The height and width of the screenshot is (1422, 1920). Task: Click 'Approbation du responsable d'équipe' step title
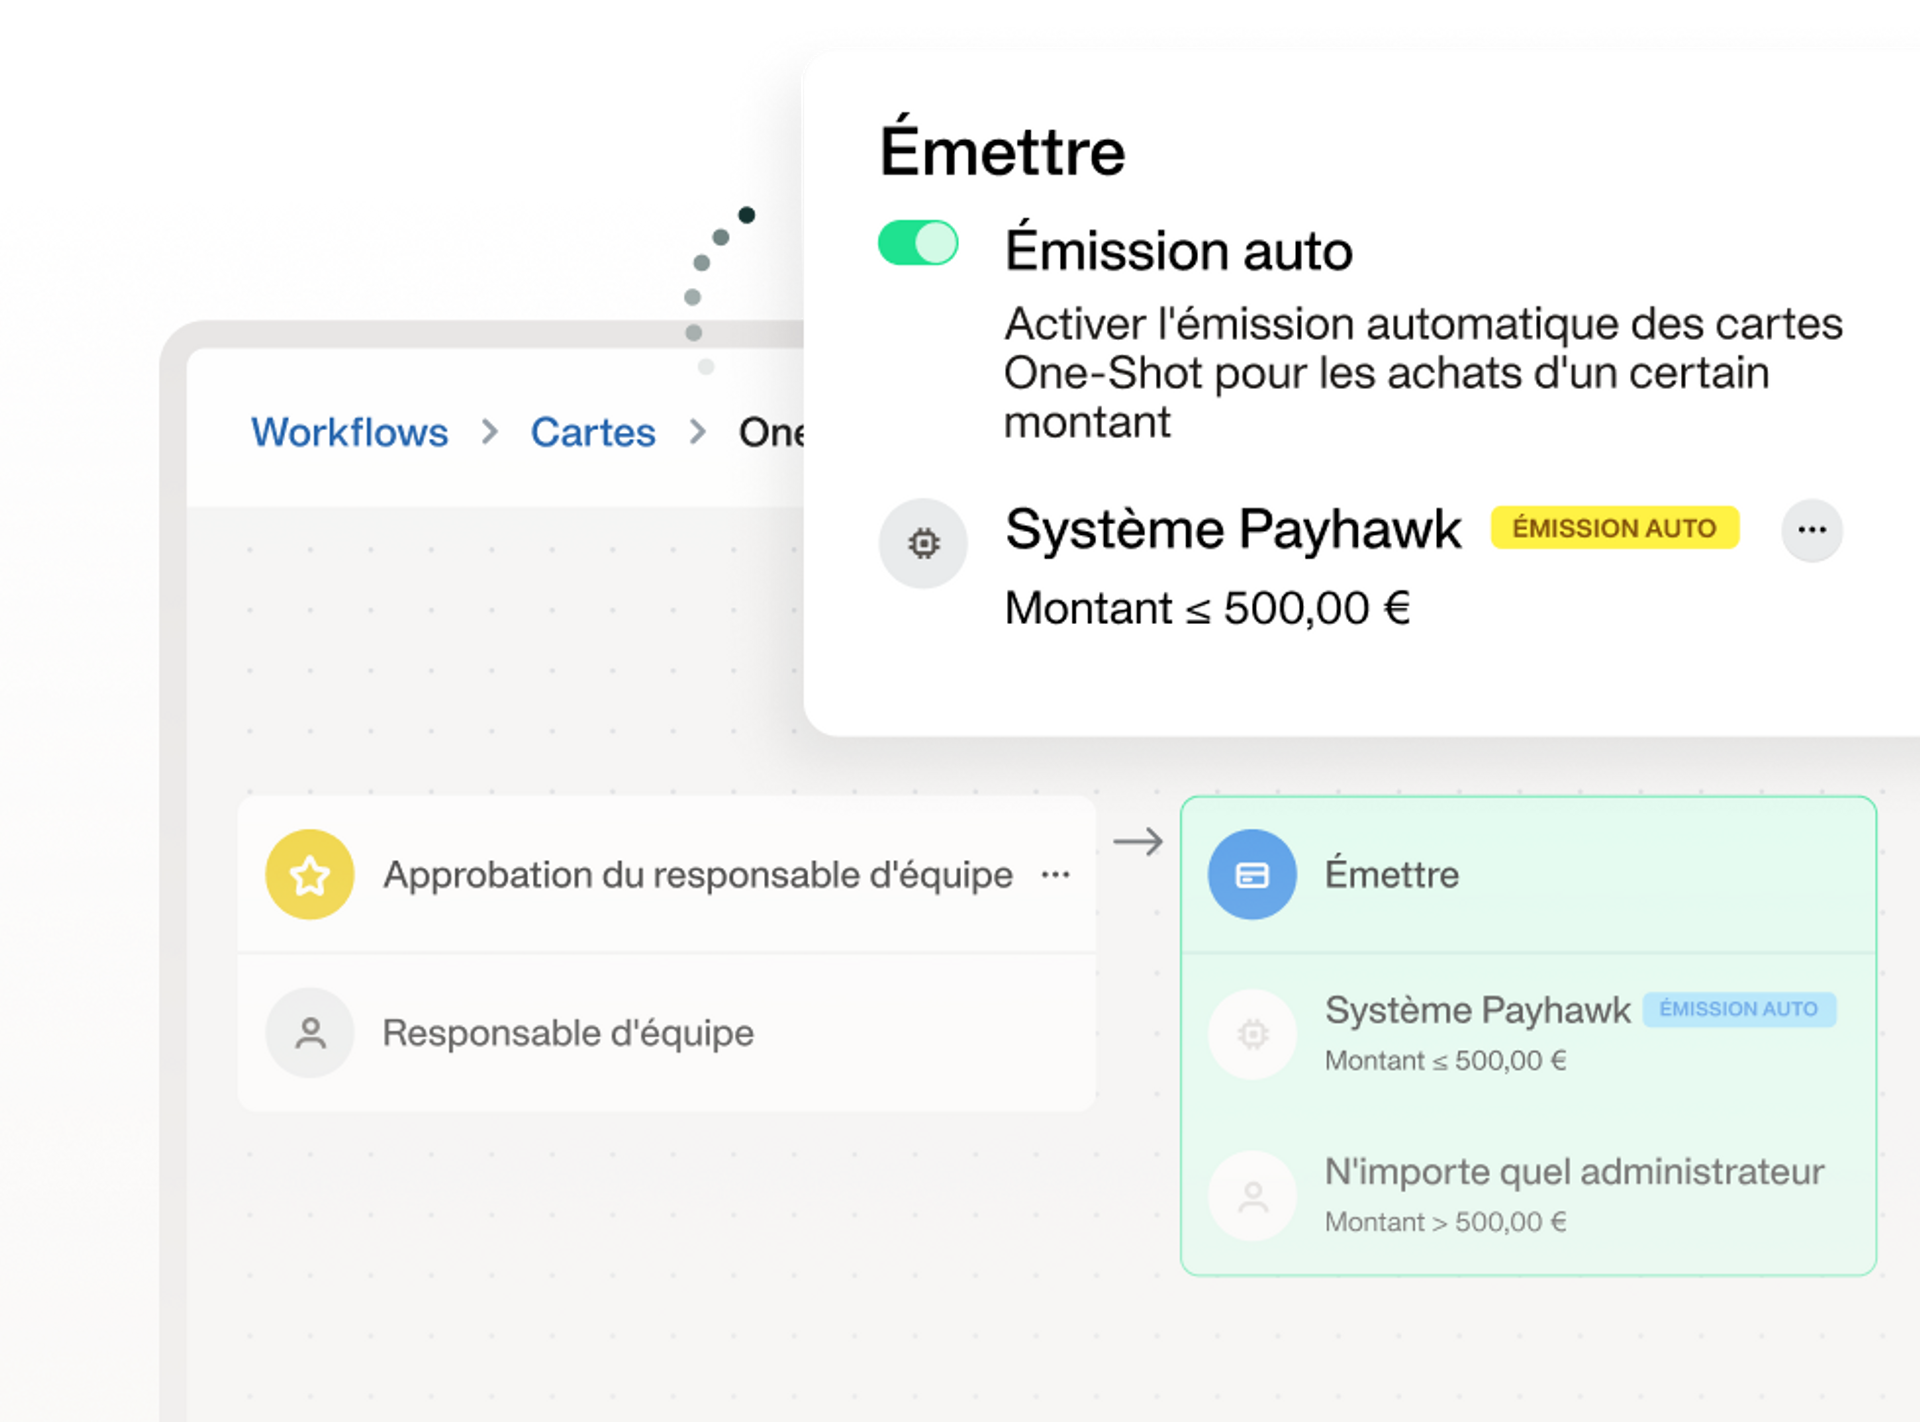point(698,875)
